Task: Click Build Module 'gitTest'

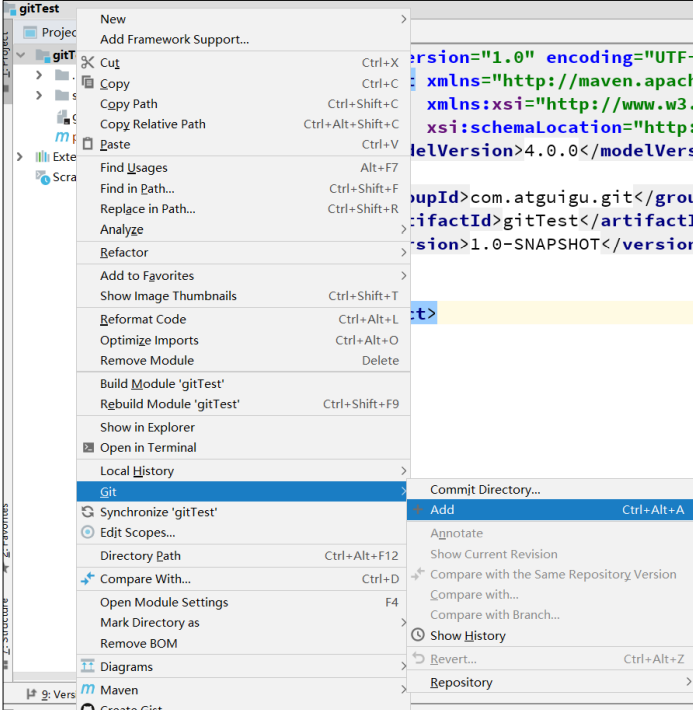Action: click(162, 384)
